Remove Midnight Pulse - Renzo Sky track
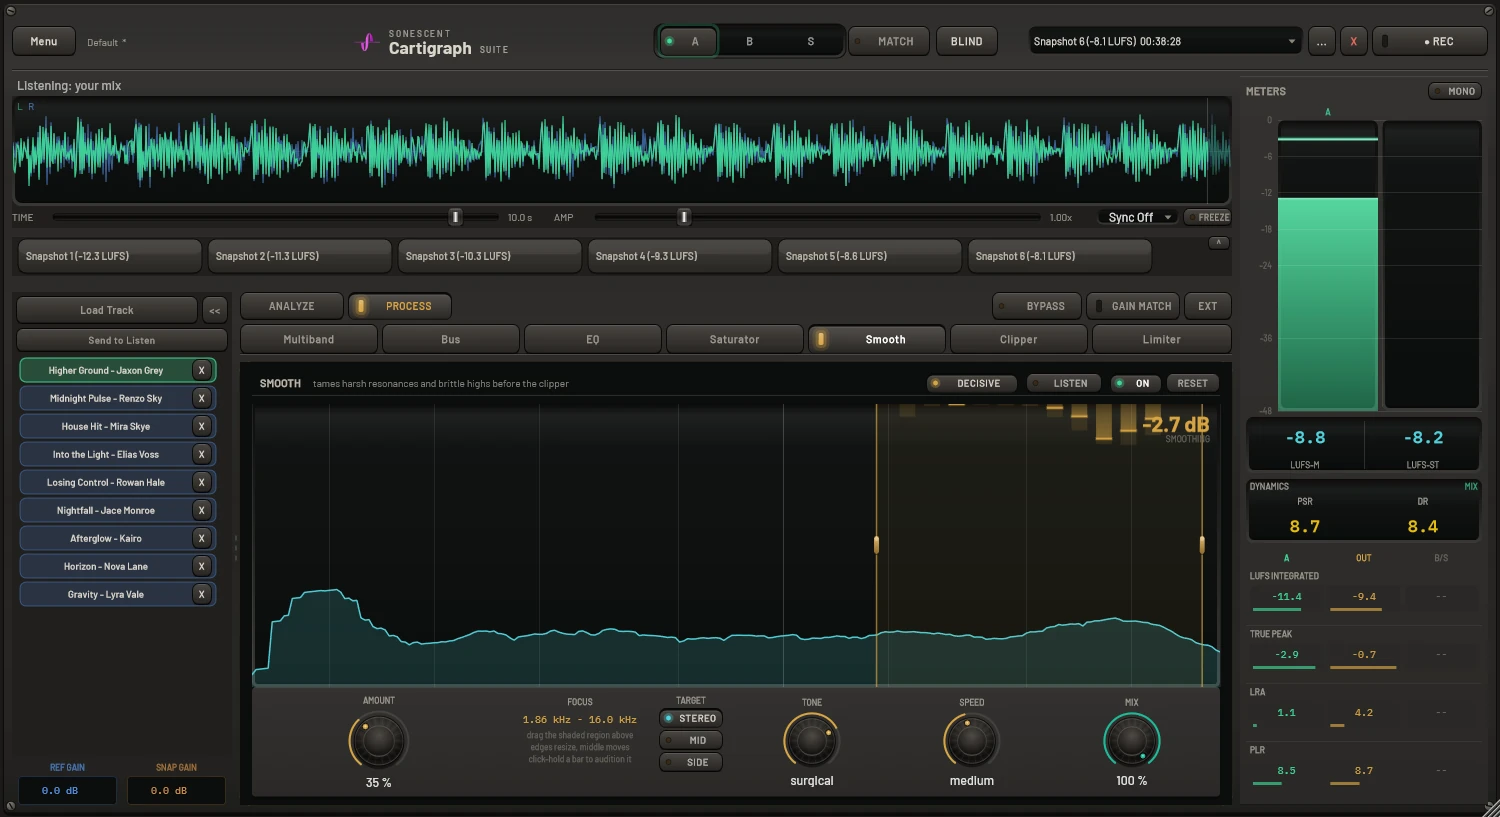The width and height of the screenshot is (1500, 817). [201, 398]
